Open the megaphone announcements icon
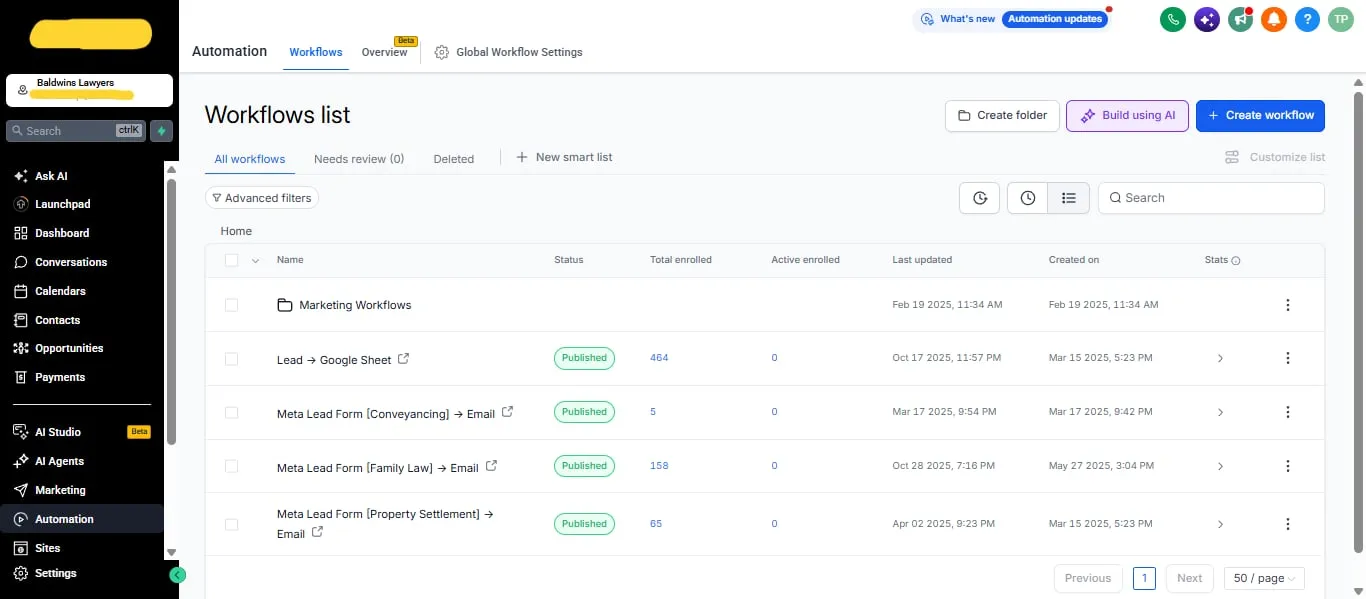The image size is (1366, 599). (1241, 19)
